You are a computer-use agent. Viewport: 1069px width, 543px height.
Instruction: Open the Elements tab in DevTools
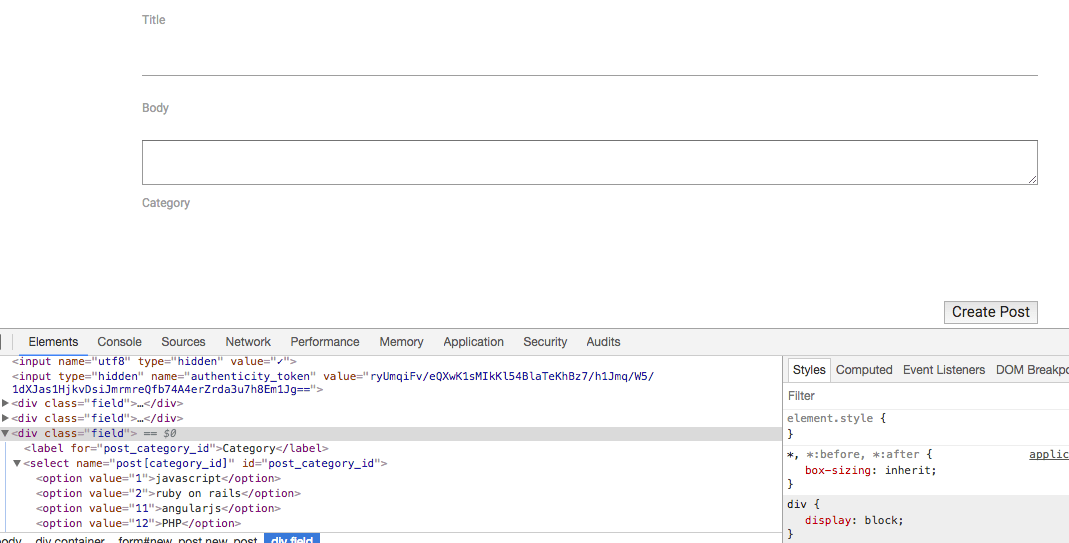pos(53,342)
